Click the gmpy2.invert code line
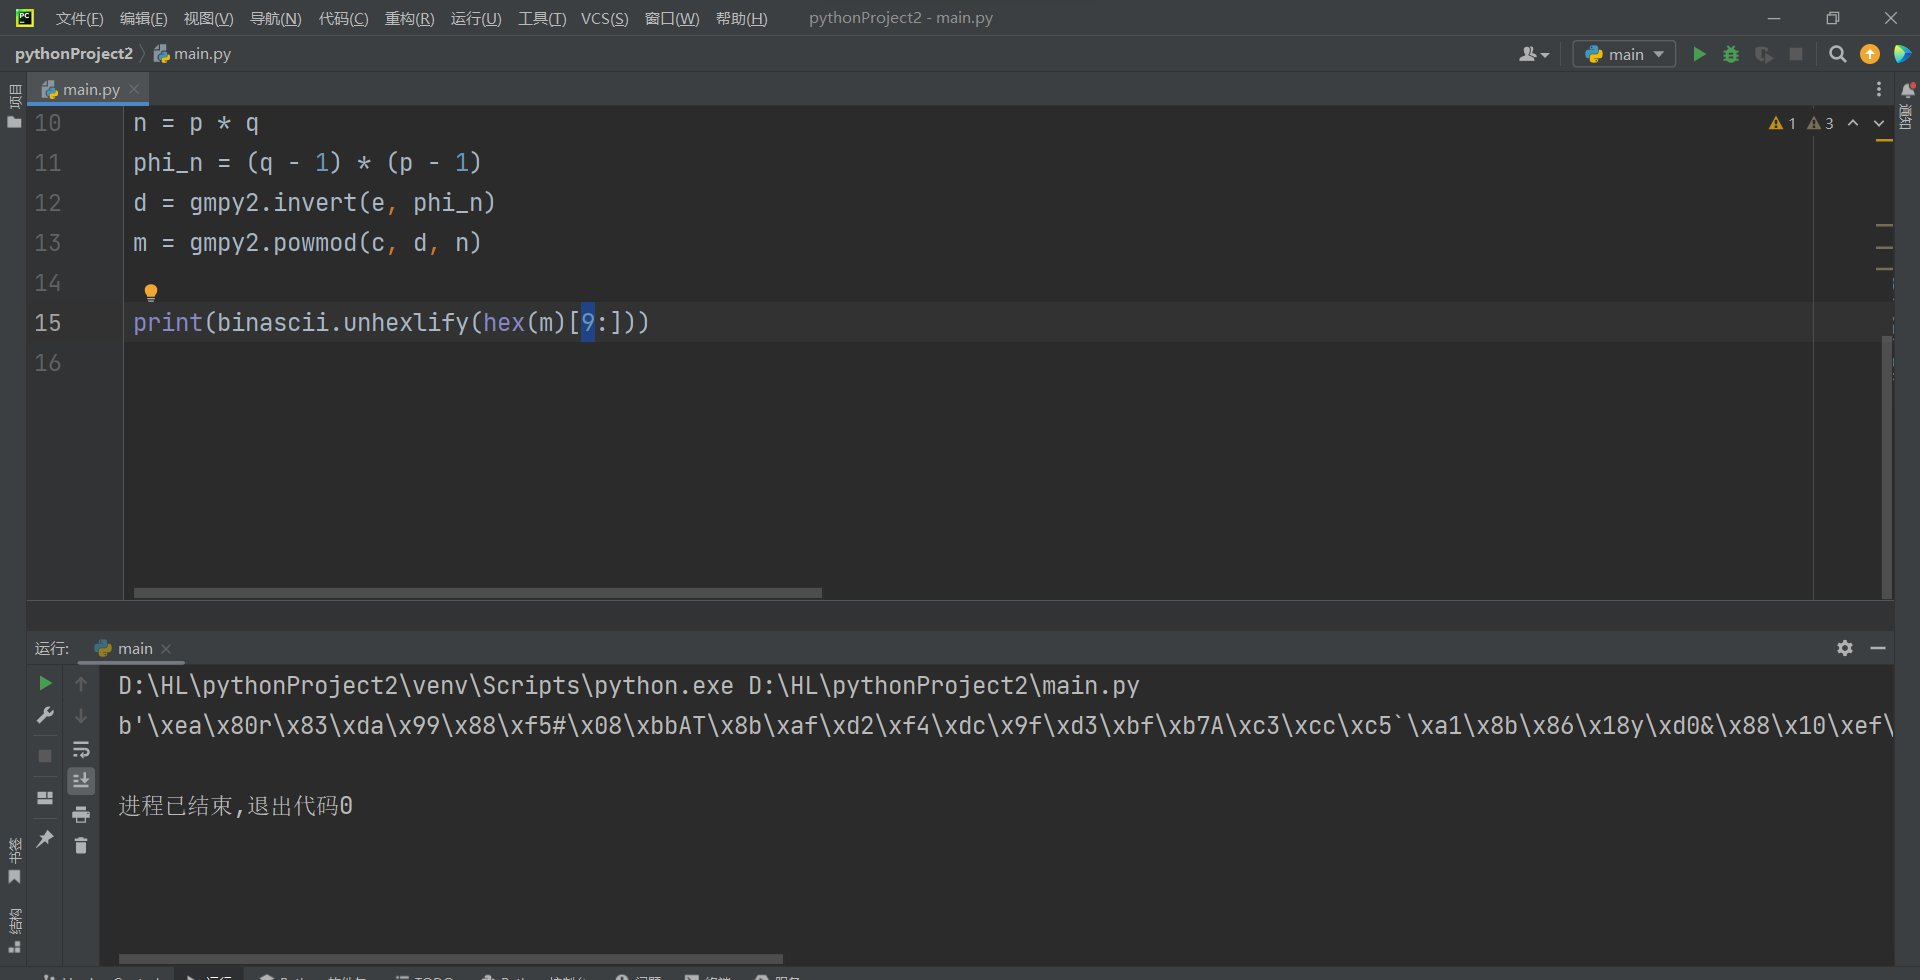 pos(314,203)
